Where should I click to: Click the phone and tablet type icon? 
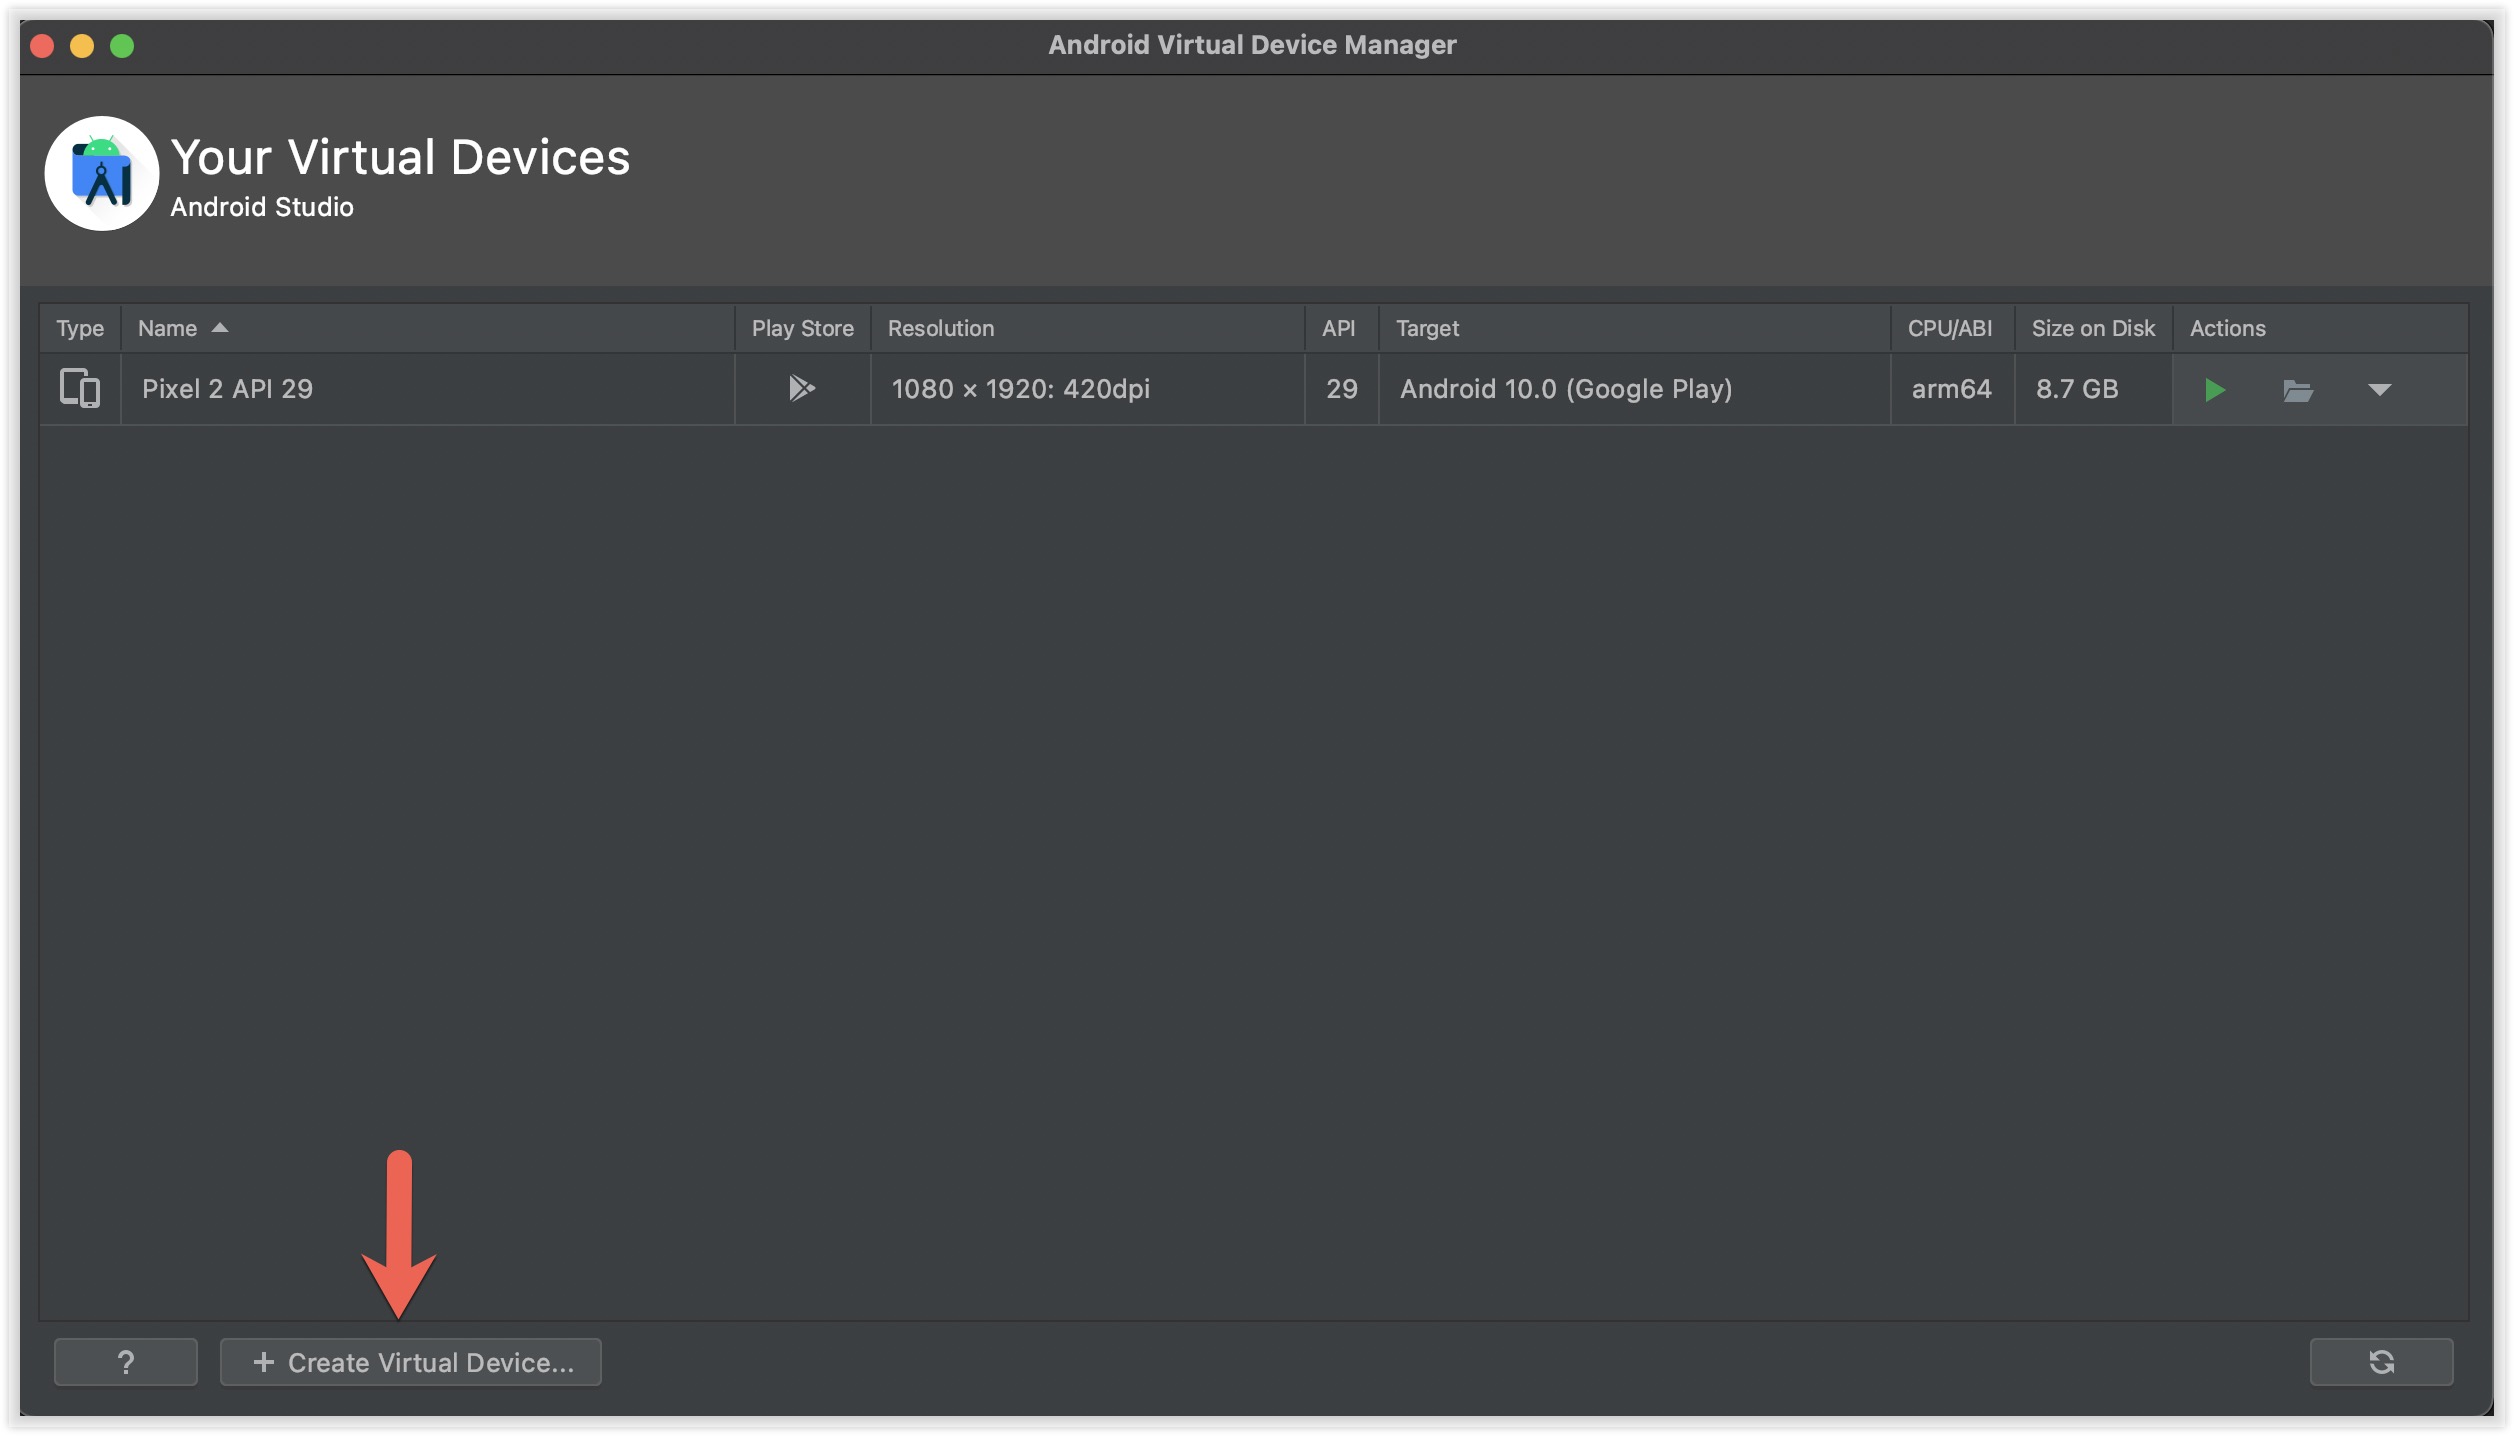(x=80, y=388)
